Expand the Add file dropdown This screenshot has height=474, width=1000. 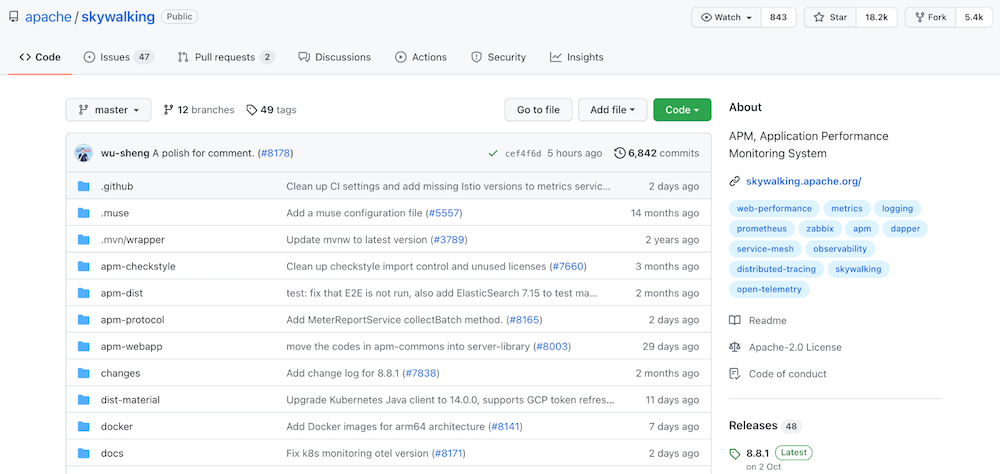[x=612, y=110]
